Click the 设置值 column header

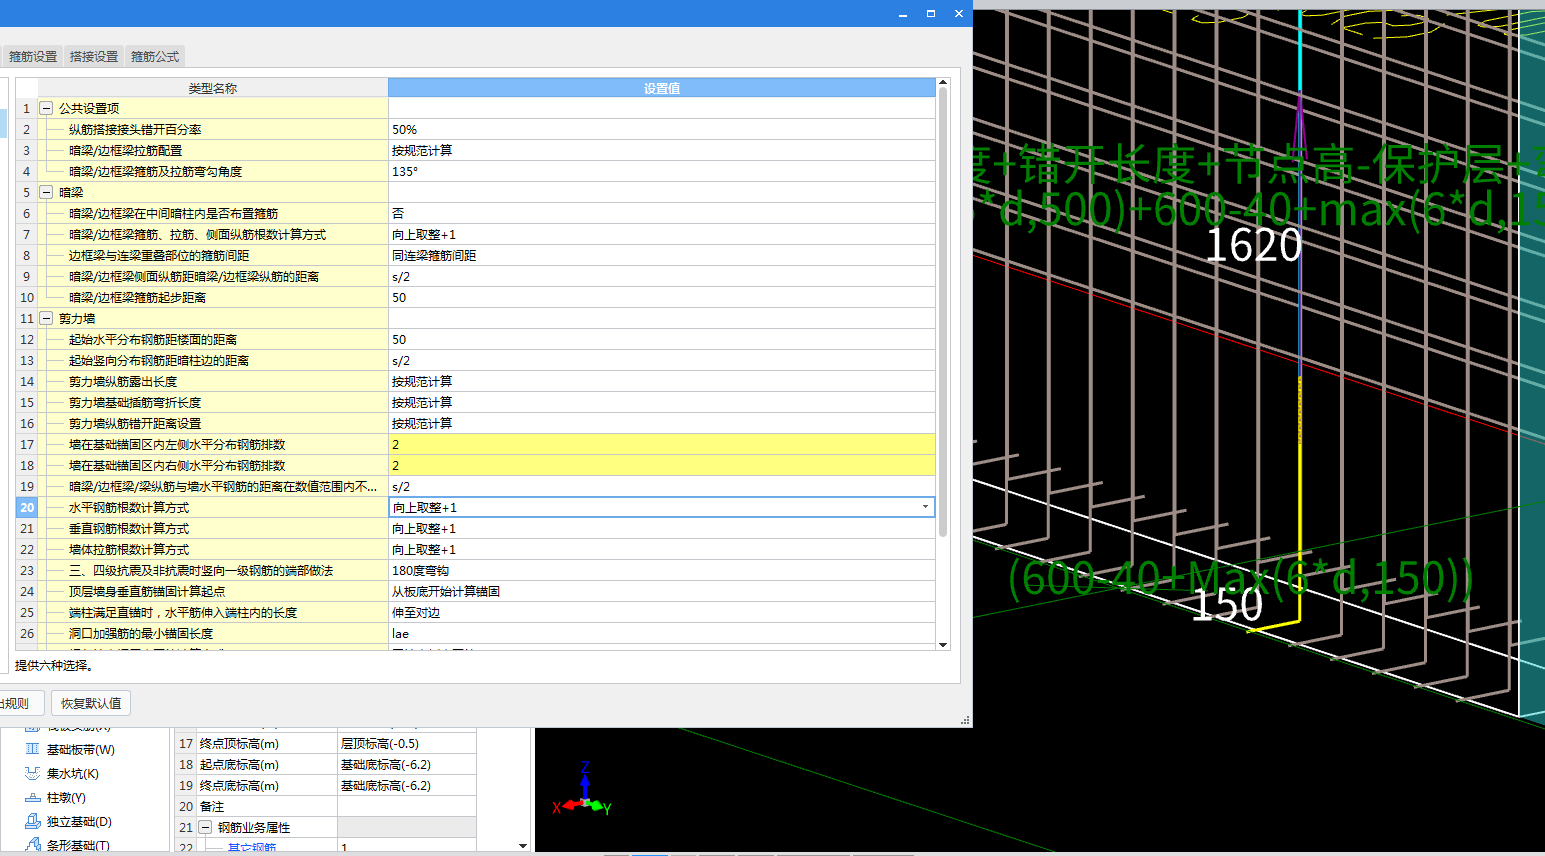[x=662, y=88]
